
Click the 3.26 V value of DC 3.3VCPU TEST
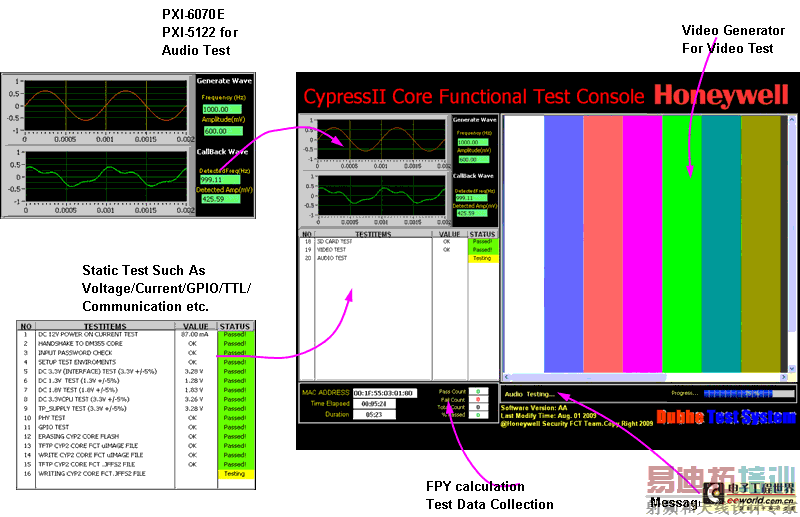tap(194, 400)
